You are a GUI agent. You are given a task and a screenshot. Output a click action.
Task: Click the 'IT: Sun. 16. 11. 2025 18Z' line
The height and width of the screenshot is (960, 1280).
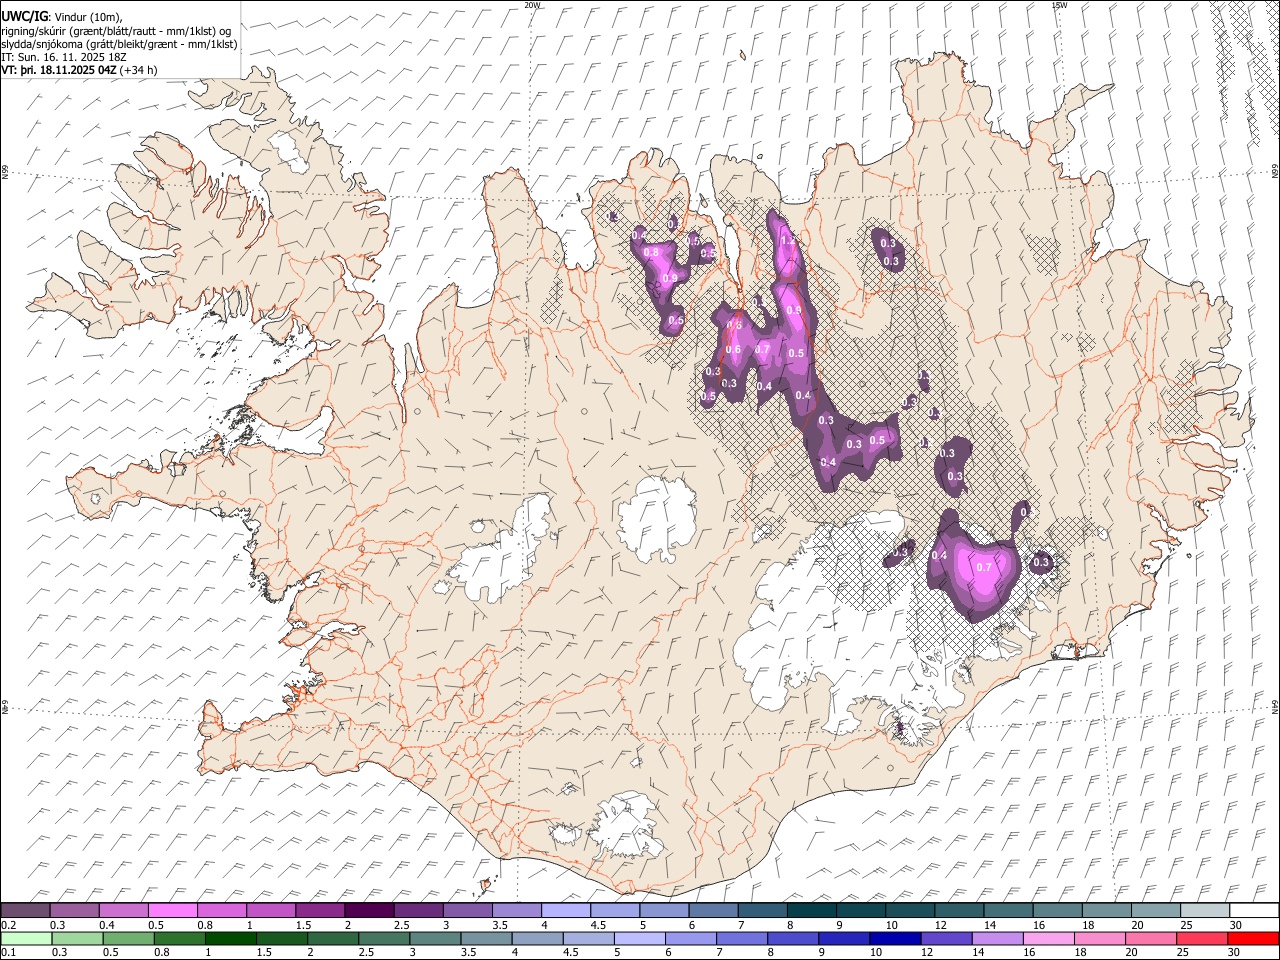[65, 57]
